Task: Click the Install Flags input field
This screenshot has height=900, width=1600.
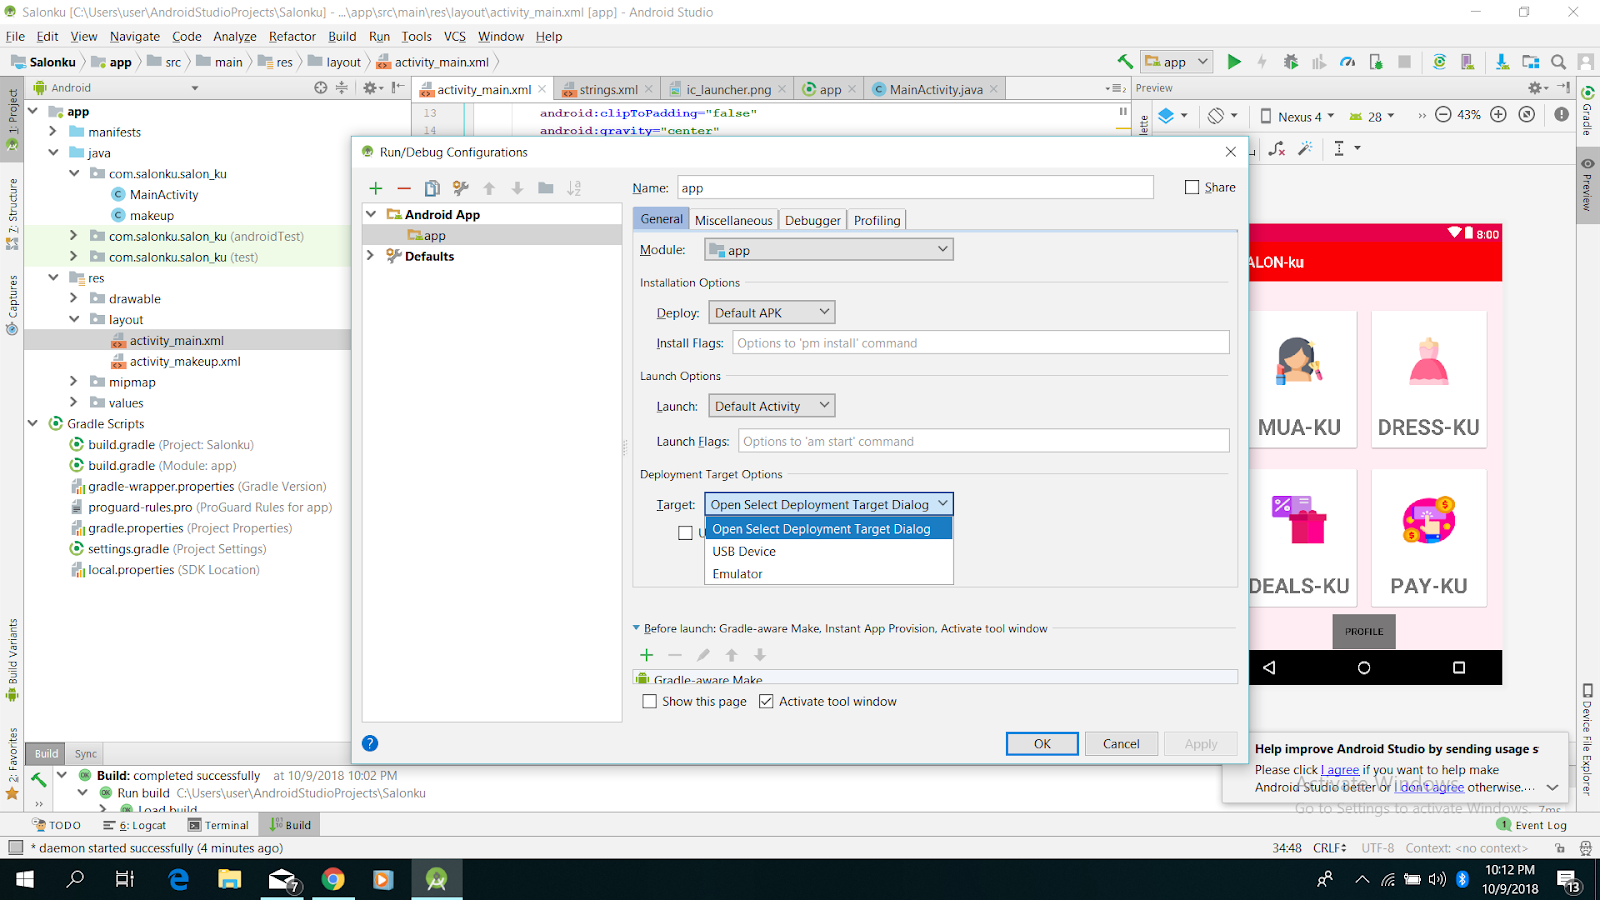Action: (x=981, y=343)
